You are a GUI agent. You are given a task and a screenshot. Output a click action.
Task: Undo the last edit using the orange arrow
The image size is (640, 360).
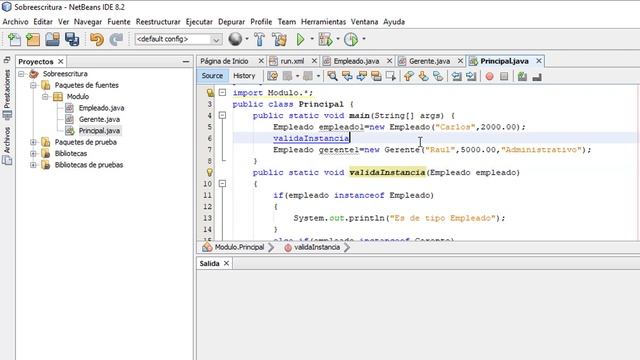coord(97,40)
